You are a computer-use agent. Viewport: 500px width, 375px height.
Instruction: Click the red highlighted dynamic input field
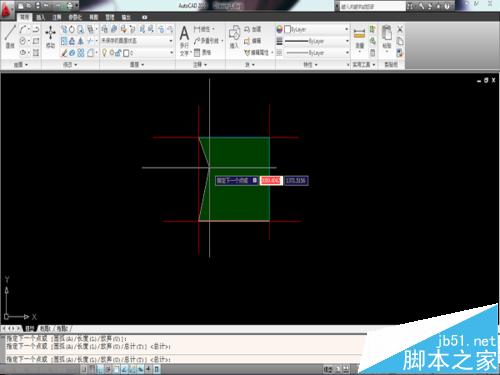(x=271, y=180)
